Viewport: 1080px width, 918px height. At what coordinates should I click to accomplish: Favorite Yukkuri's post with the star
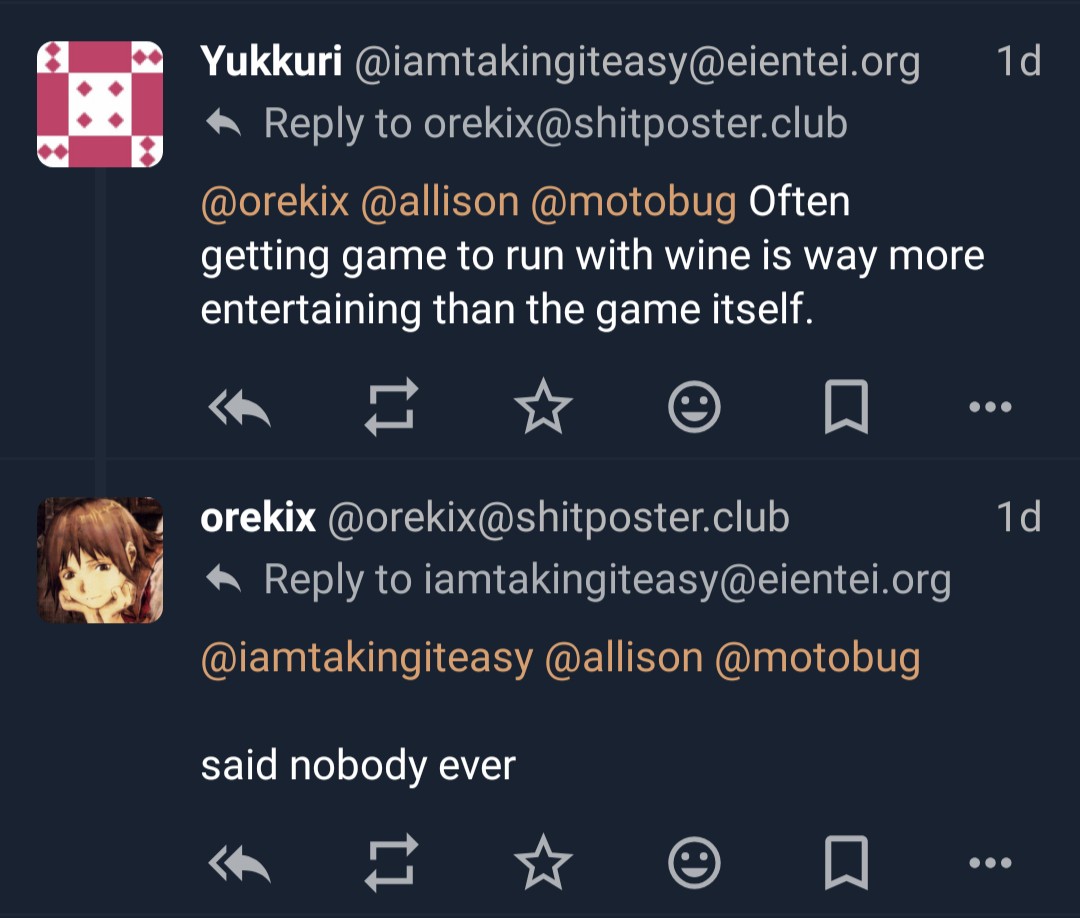543,408
